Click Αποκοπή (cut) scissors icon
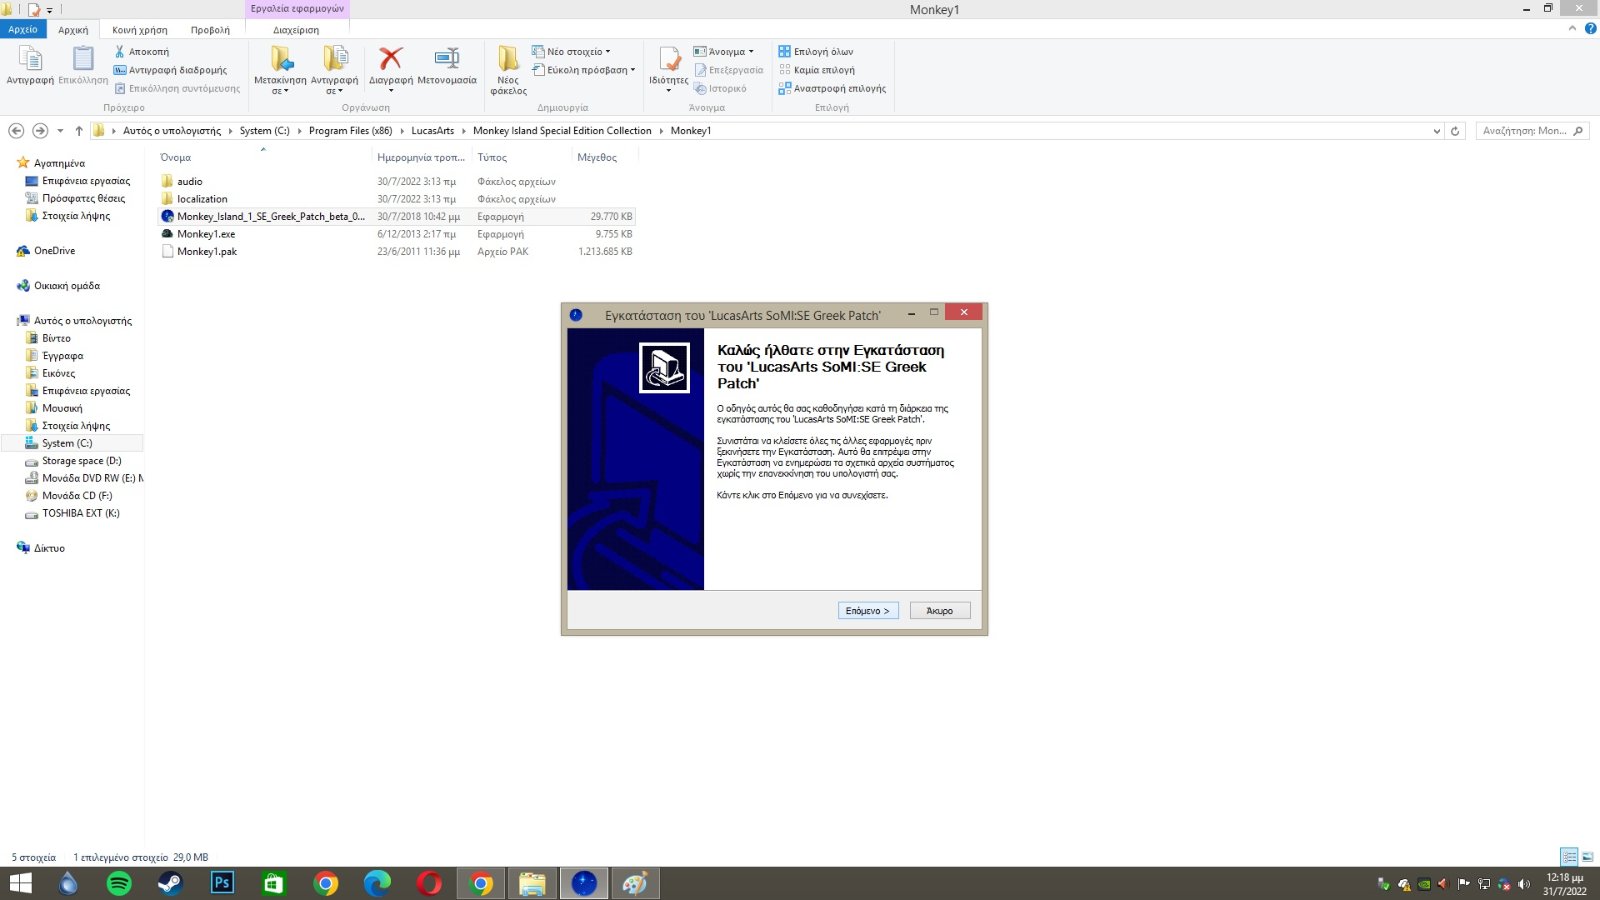The image size is (1600, 900). 119,51
